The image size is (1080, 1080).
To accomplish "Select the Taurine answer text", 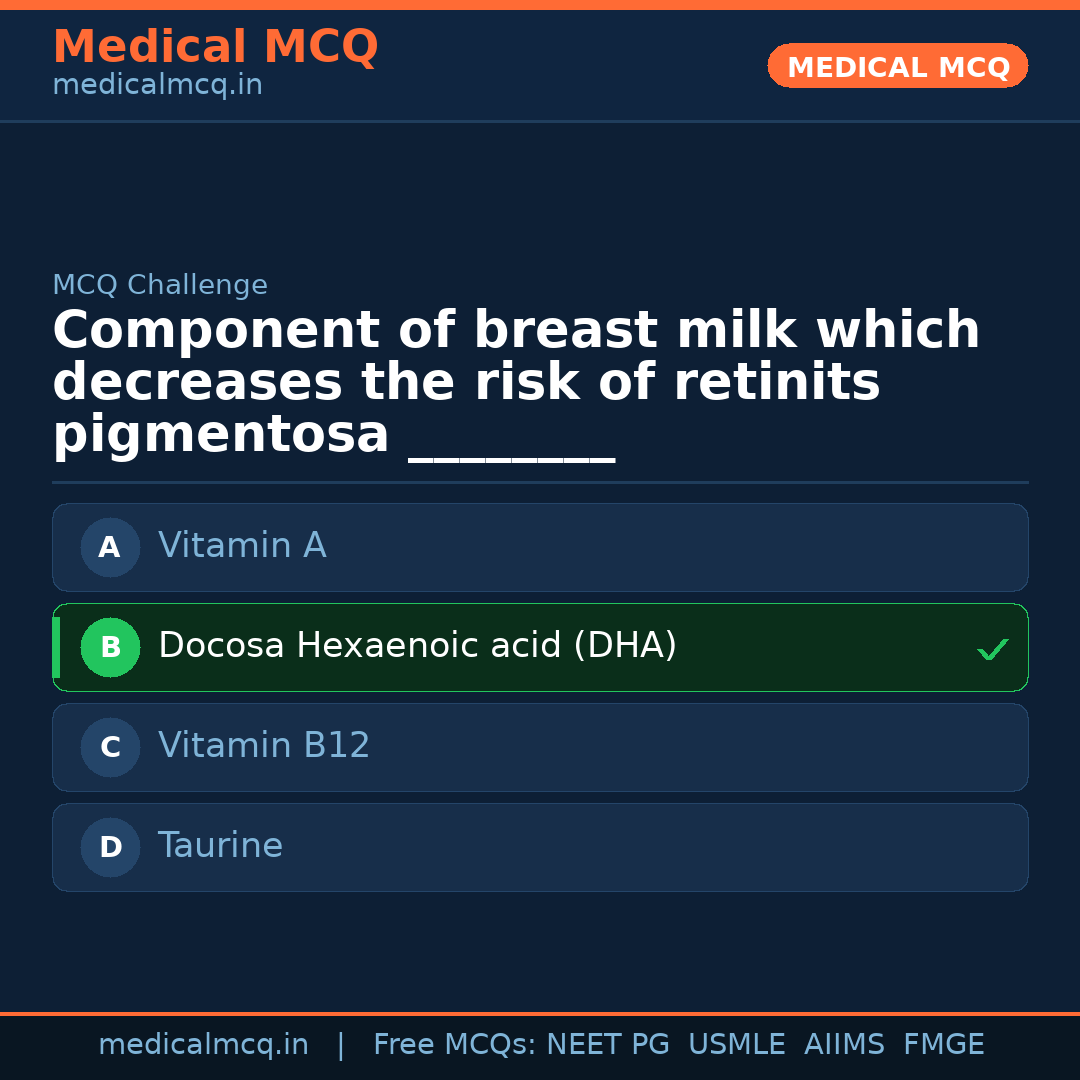I will 220,846.
